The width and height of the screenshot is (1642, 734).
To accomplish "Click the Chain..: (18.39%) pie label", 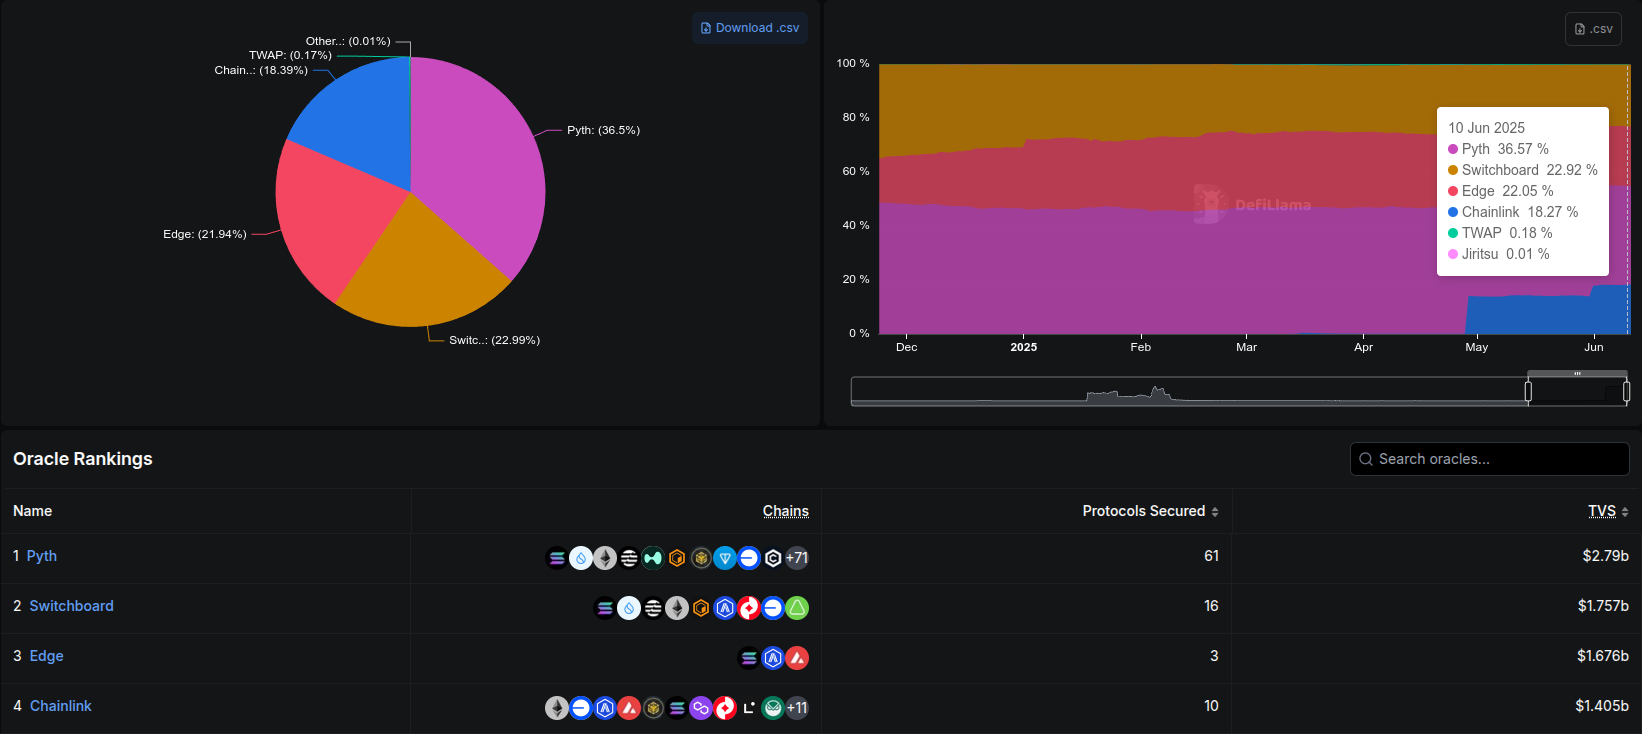I will (x=261, y=70).
